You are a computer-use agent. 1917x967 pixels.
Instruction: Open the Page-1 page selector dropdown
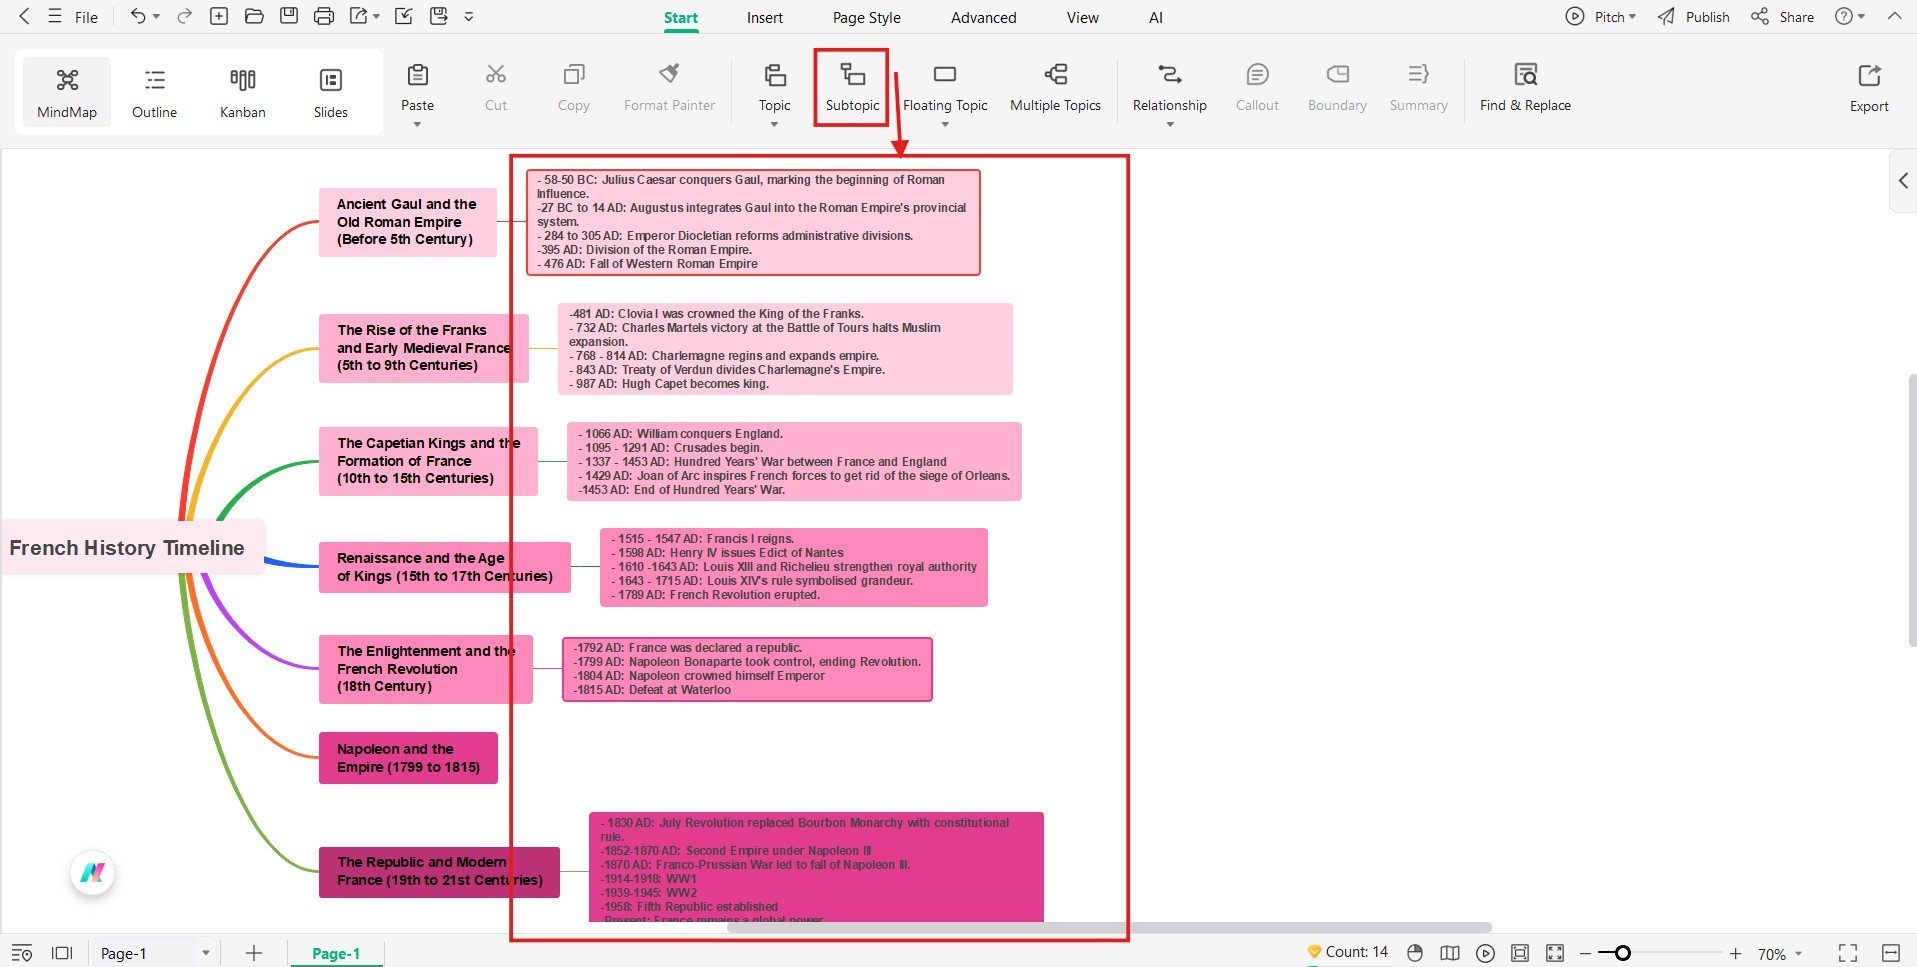[207, 952]
